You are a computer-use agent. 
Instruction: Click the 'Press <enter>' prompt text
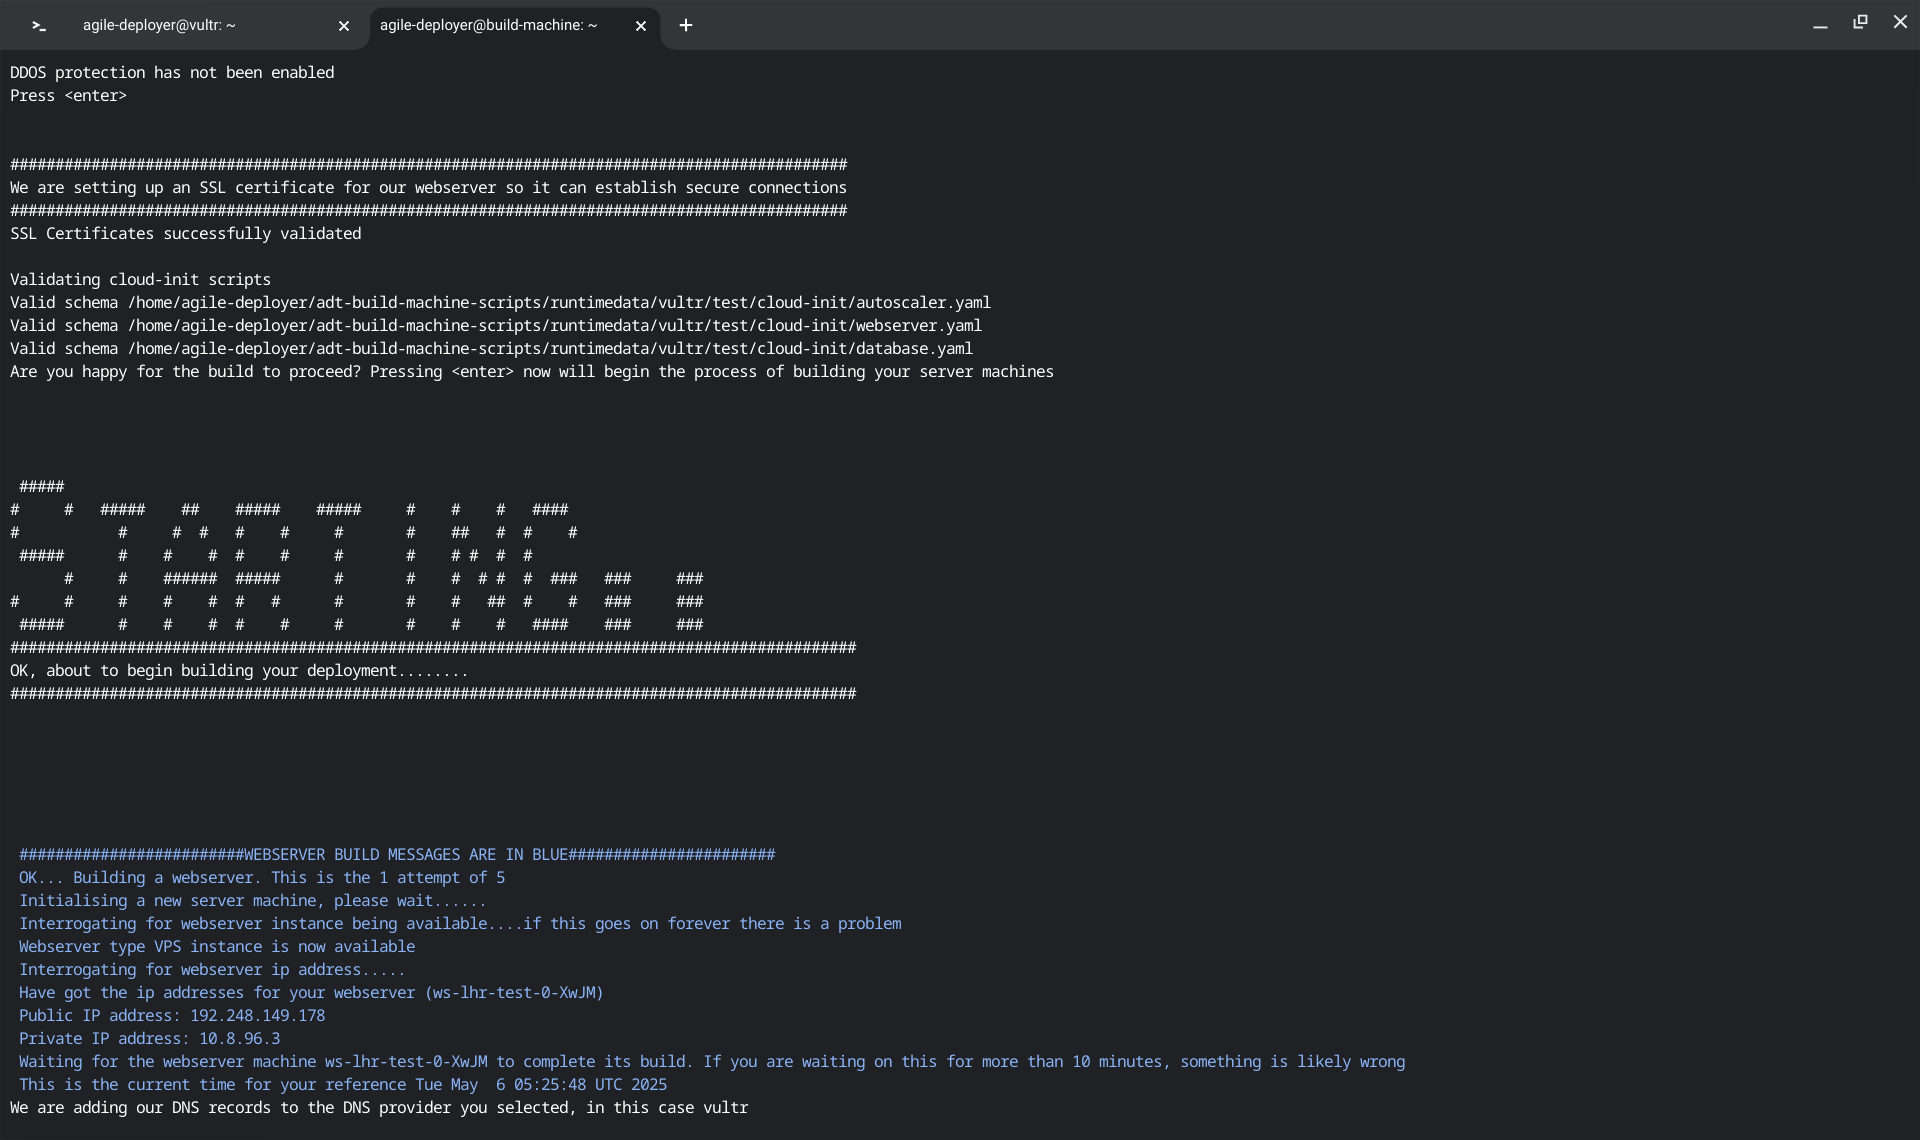click(68, 96)
